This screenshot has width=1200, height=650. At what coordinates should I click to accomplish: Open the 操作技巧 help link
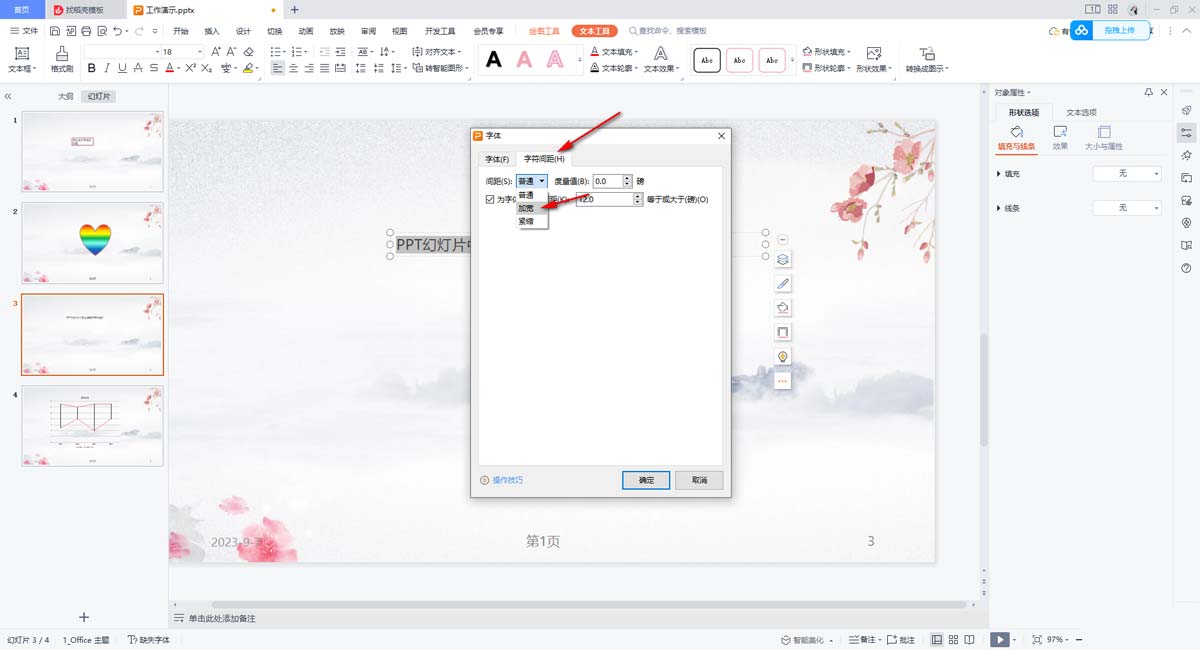(507, 480)
